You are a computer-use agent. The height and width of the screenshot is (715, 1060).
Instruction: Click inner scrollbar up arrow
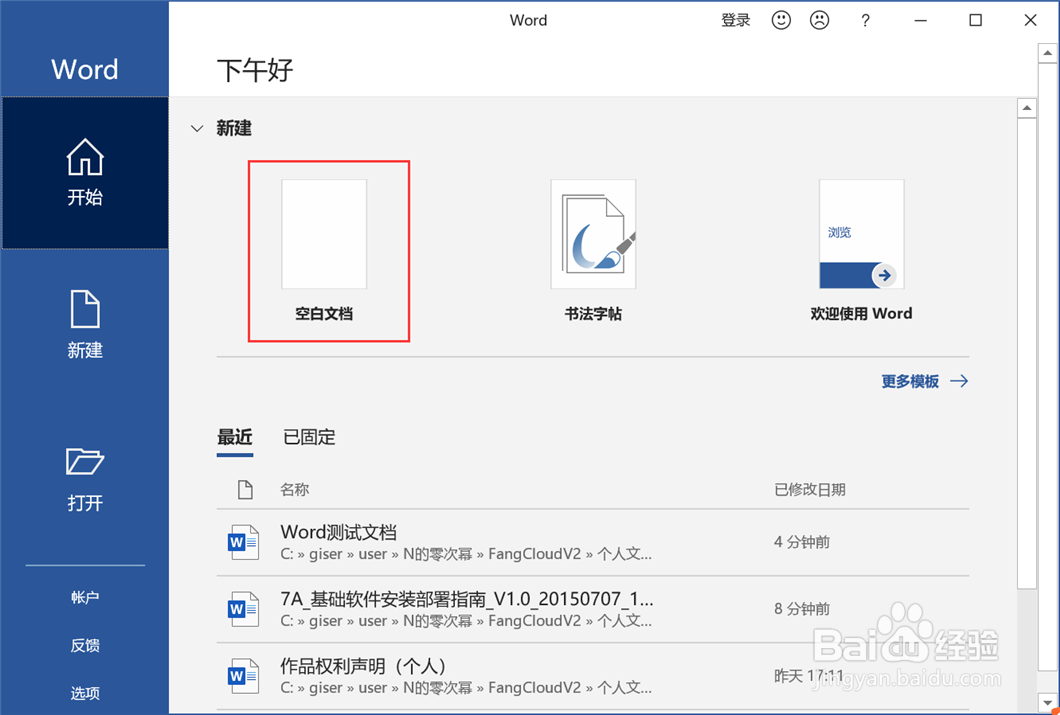[1027, 108]
